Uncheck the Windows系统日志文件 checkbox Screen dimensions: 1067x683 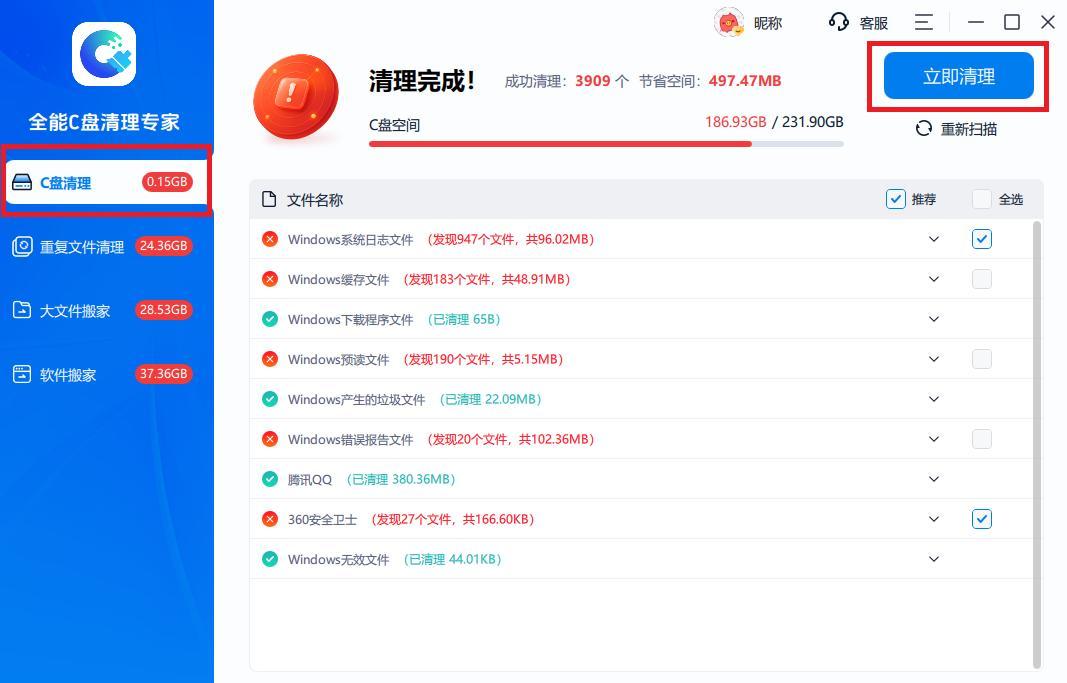(982, 239)
